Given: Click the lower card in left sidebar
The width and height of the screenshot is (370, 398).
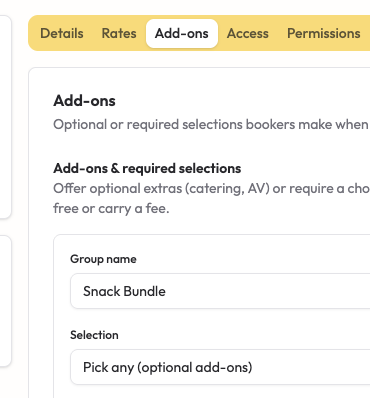Looking at the screenshot, I should click(x=5, y=301).
